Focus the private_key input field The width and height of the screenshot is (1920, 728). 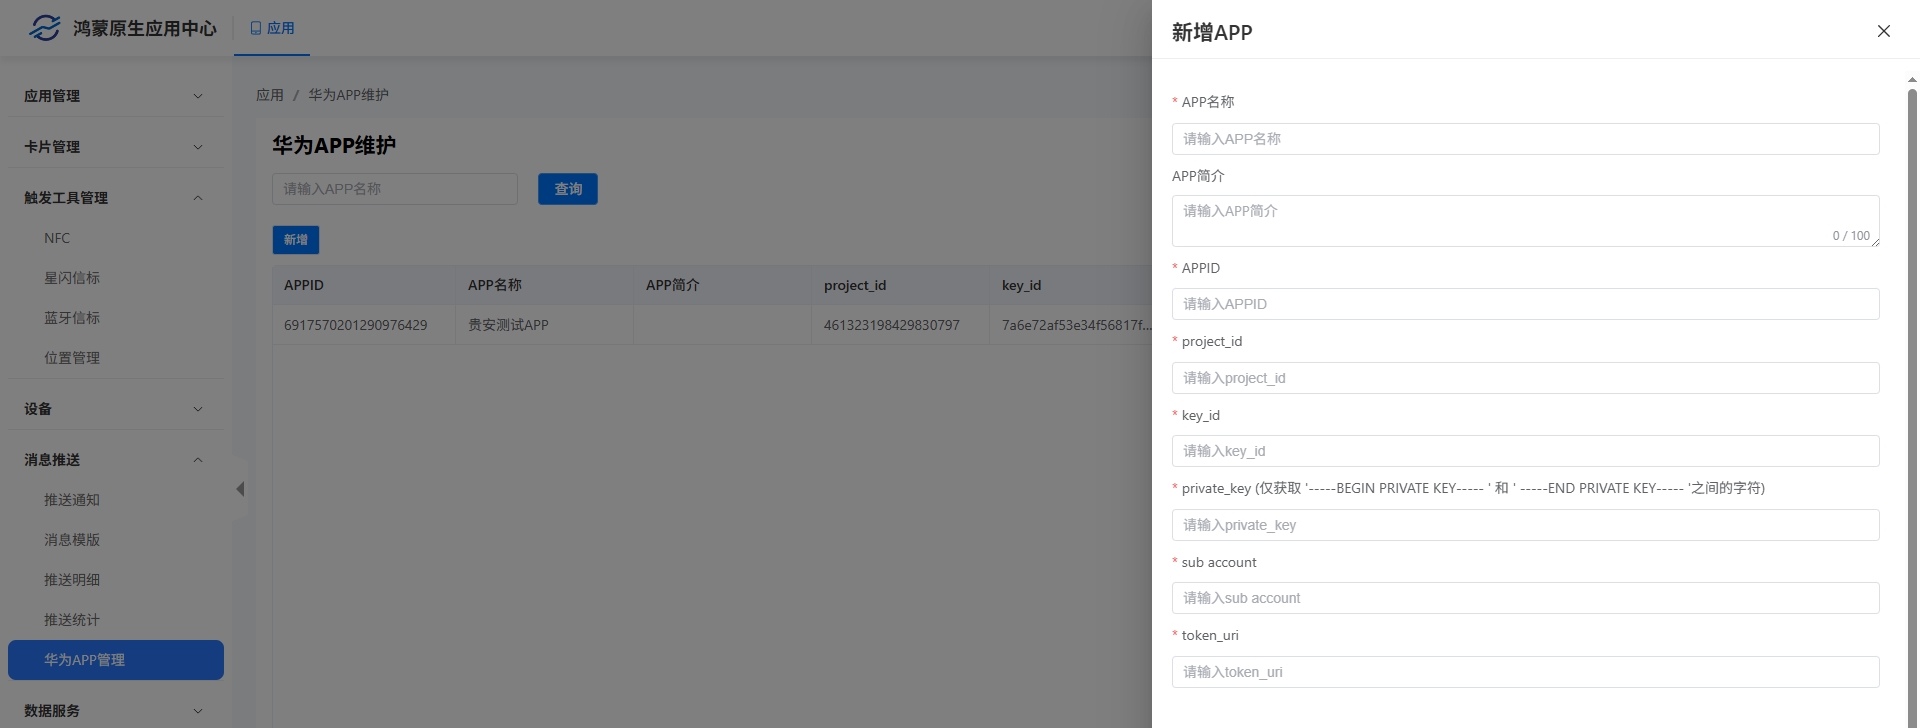(1525, 525)
